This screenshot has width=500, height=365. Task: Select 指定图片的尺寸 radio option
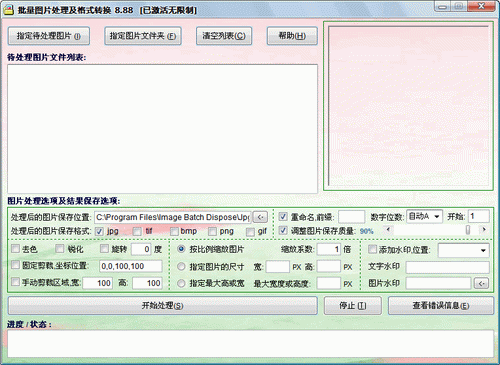point(181,266)
